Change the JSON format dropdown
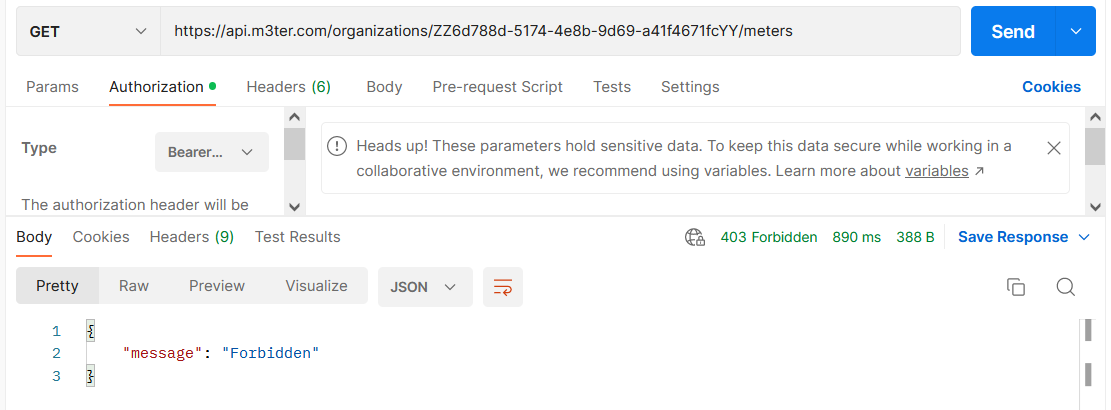This screenshot has height=410, width=1111. (425, 287)
